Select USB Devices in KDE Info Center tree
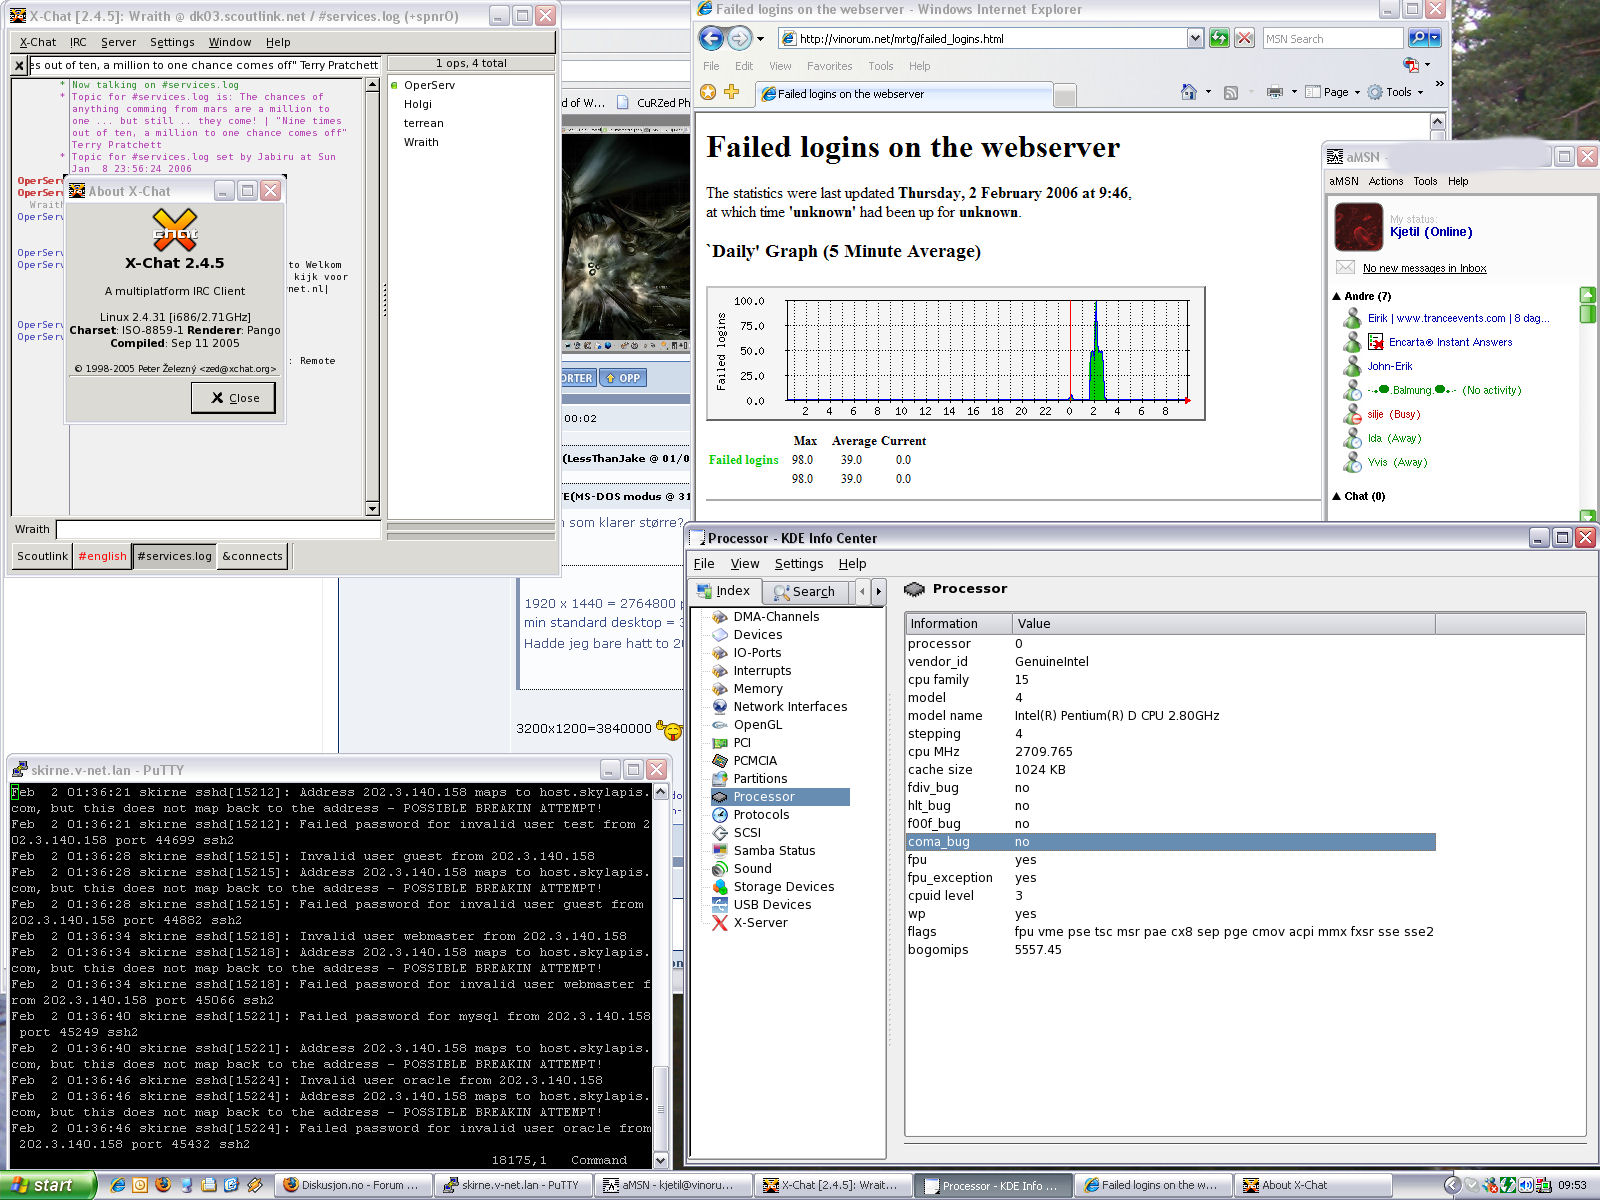This screenshot has width=1600, height=1200. tap(772, 904)
